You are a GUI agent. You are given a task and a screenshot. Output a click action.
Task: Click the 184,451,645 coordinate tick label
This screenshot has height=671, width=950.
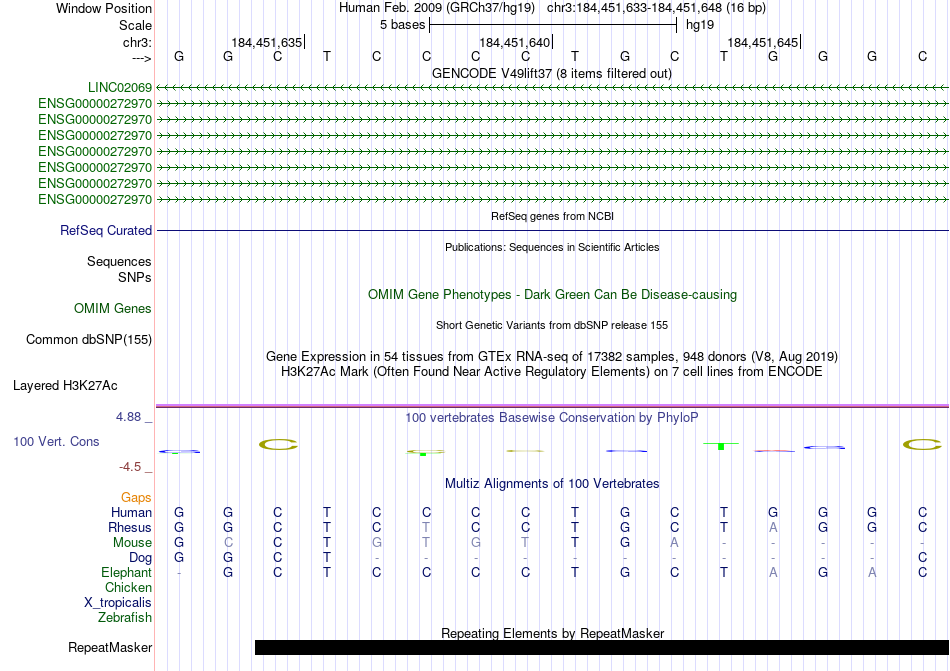pos(762,42)
